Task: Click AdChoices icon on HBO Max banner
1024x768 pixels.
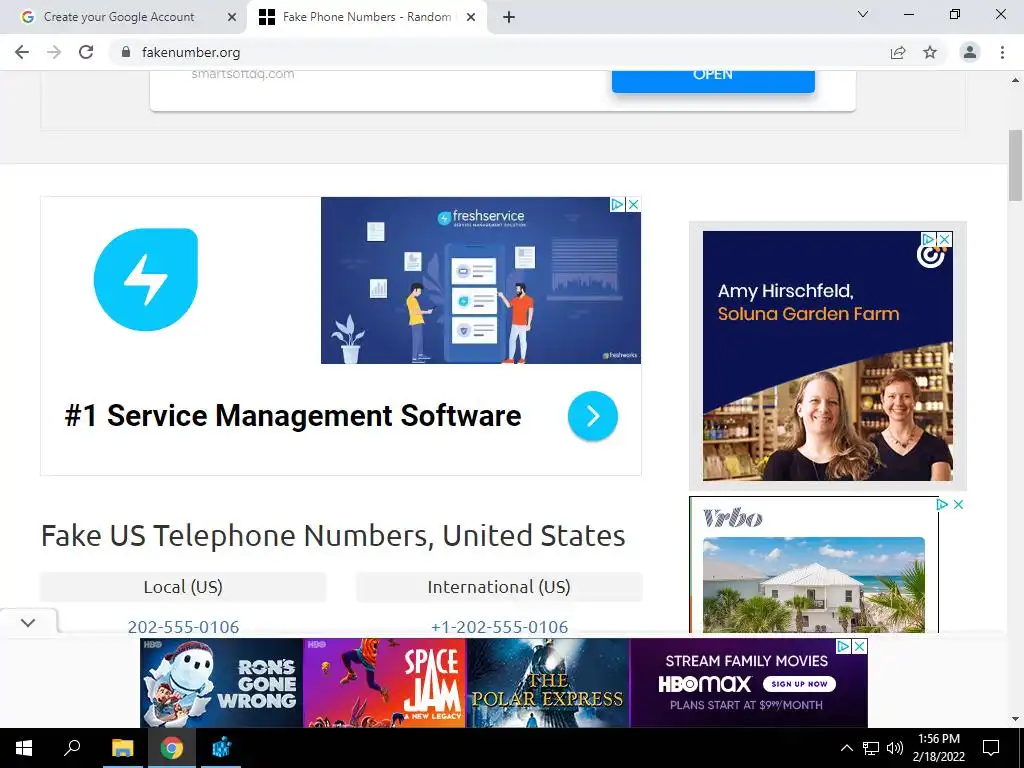Action: (844, 646)
